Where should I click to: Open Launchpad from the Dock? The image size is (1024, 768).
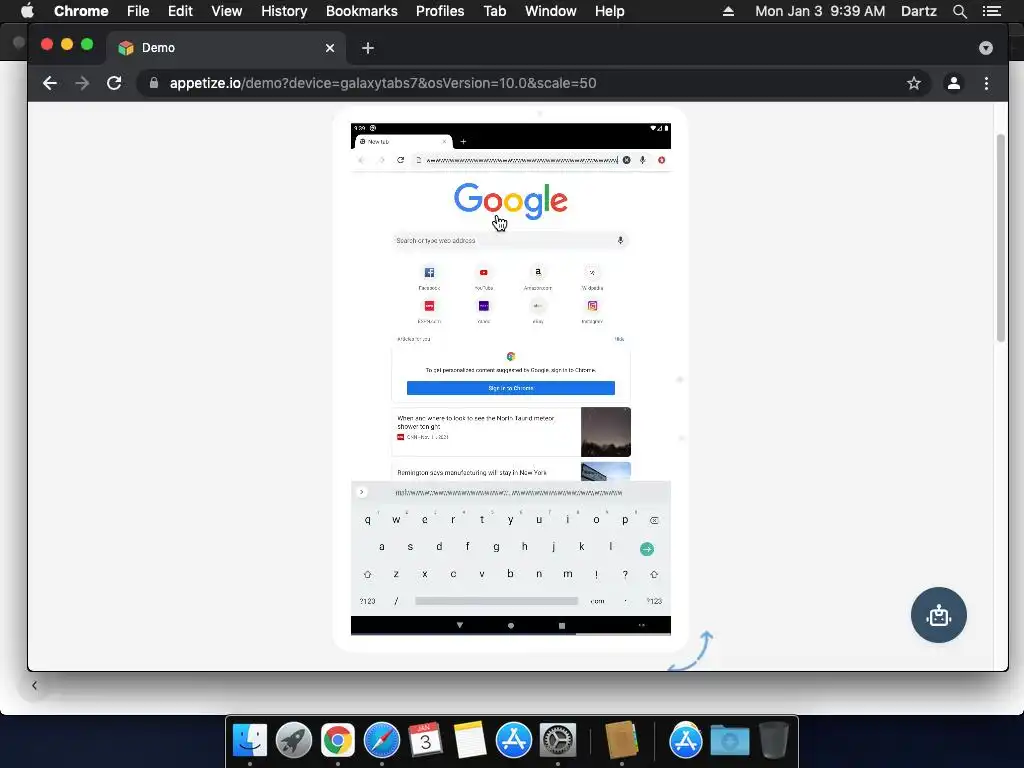pyautogui.click(x=293, y=740)
